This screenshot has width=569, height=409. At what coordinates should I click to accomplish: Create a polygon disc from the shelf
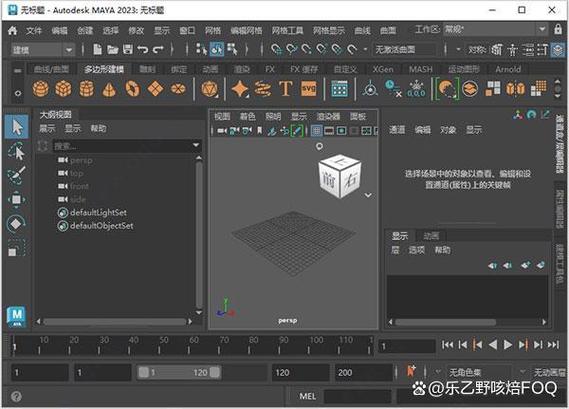[x=178, y=89]
